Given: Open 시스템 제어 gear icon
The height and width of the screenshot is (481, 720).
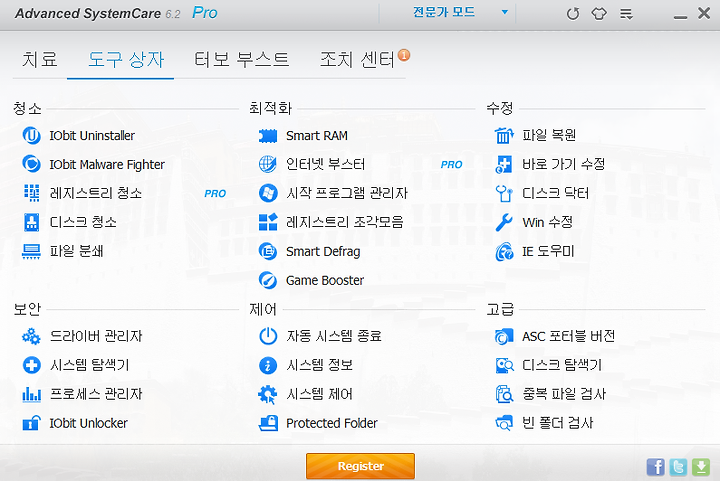Looking at the screenshot, I should [x=268, y=394].
